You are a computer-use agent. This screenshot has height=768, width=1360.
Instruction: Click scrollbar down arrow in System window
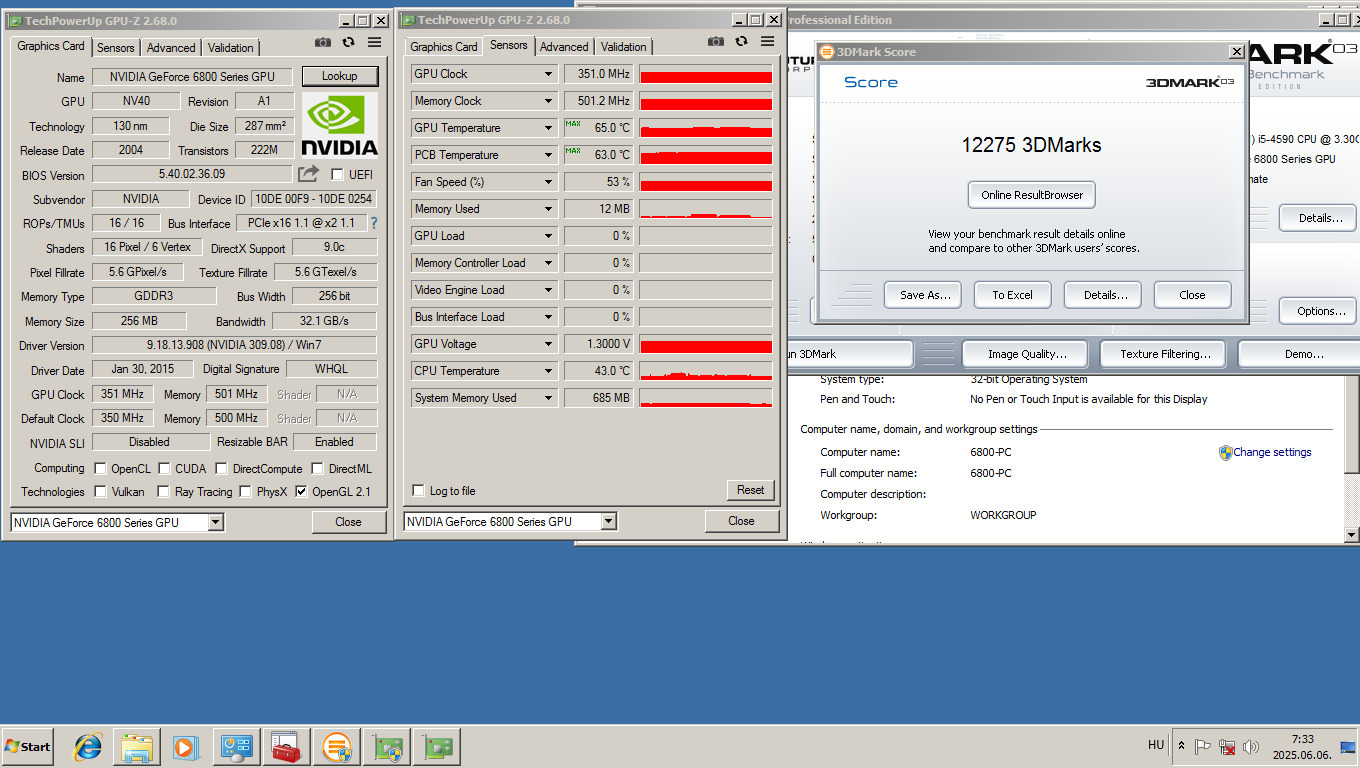(1352, 535)
